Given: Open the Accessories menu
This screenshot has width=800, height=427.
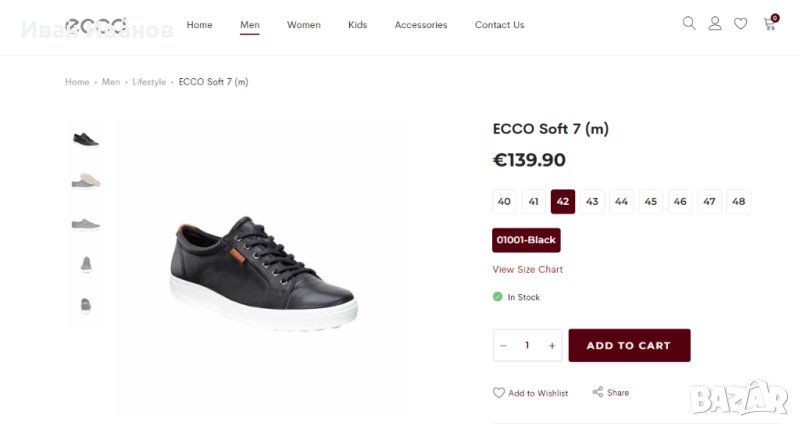Looking at the screenshot, I should point(421,25).
